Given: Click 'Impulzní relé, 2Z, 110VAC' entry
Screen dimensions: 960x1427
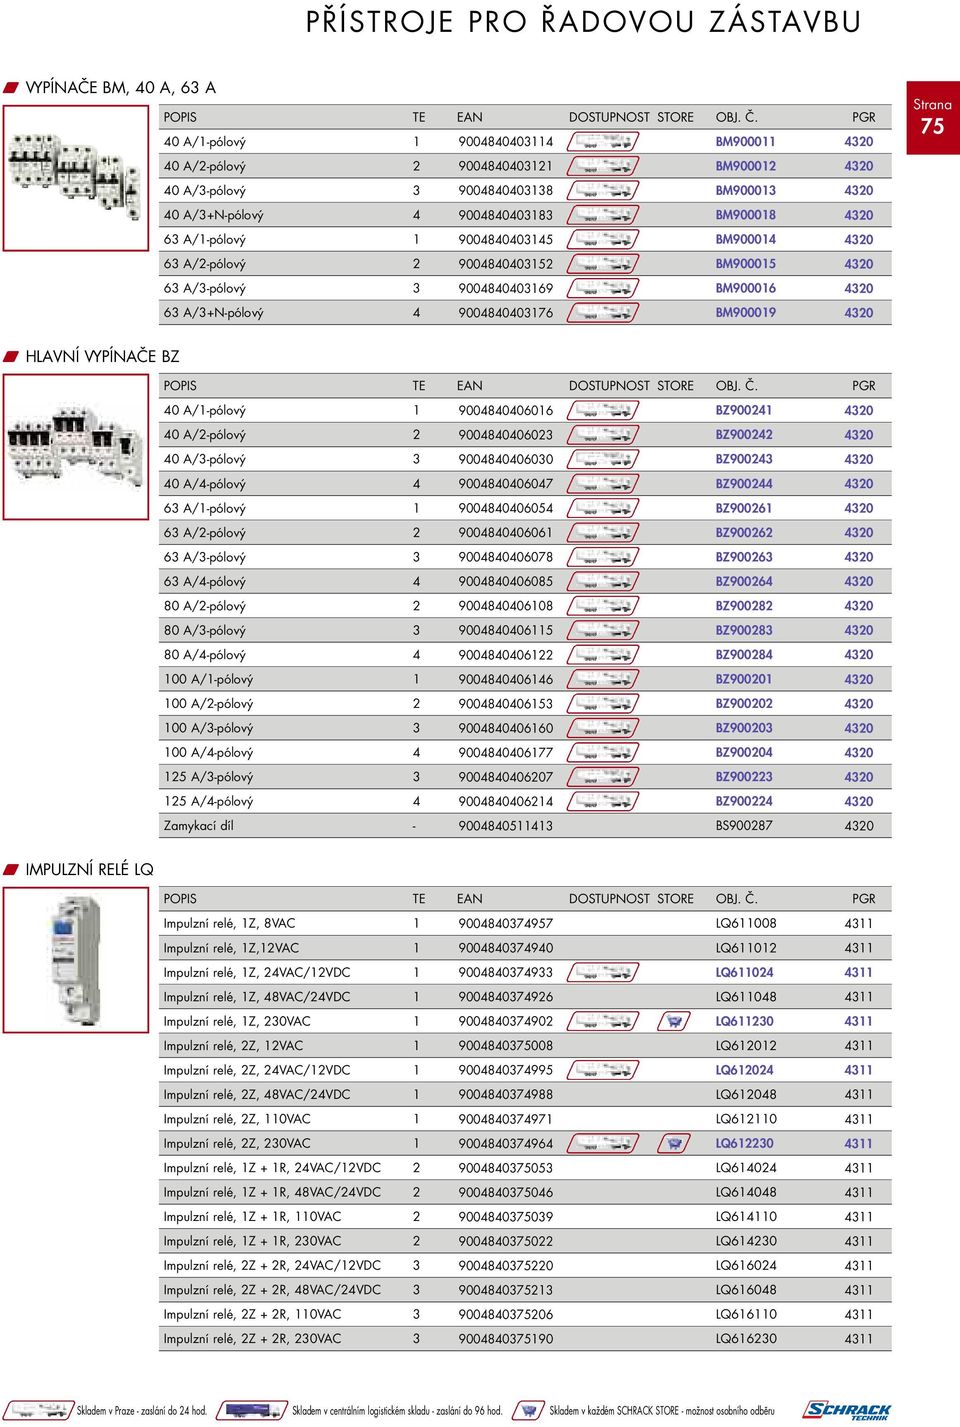Looking at the screenshot, I should [x=237, y=1119].
